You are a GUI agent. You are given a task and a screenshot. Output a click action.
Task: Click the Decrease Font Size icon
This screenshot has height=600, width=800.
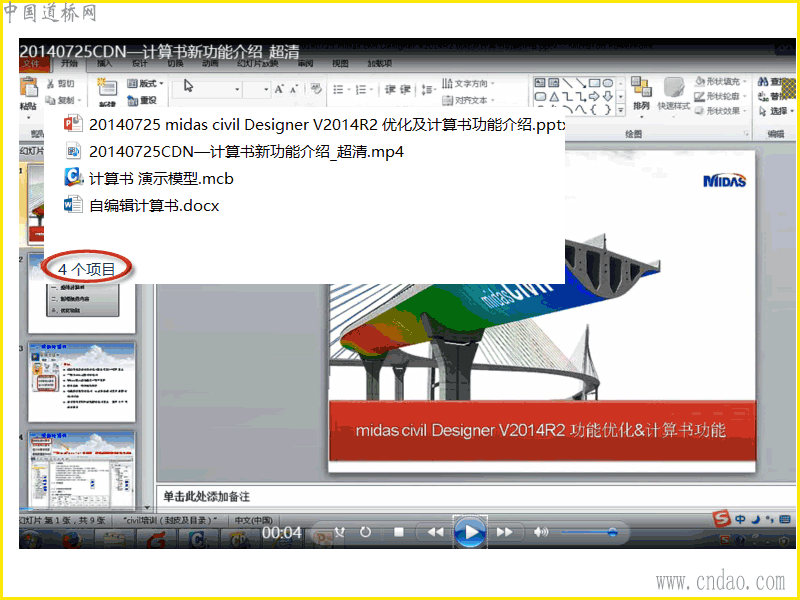coord(294,89)
